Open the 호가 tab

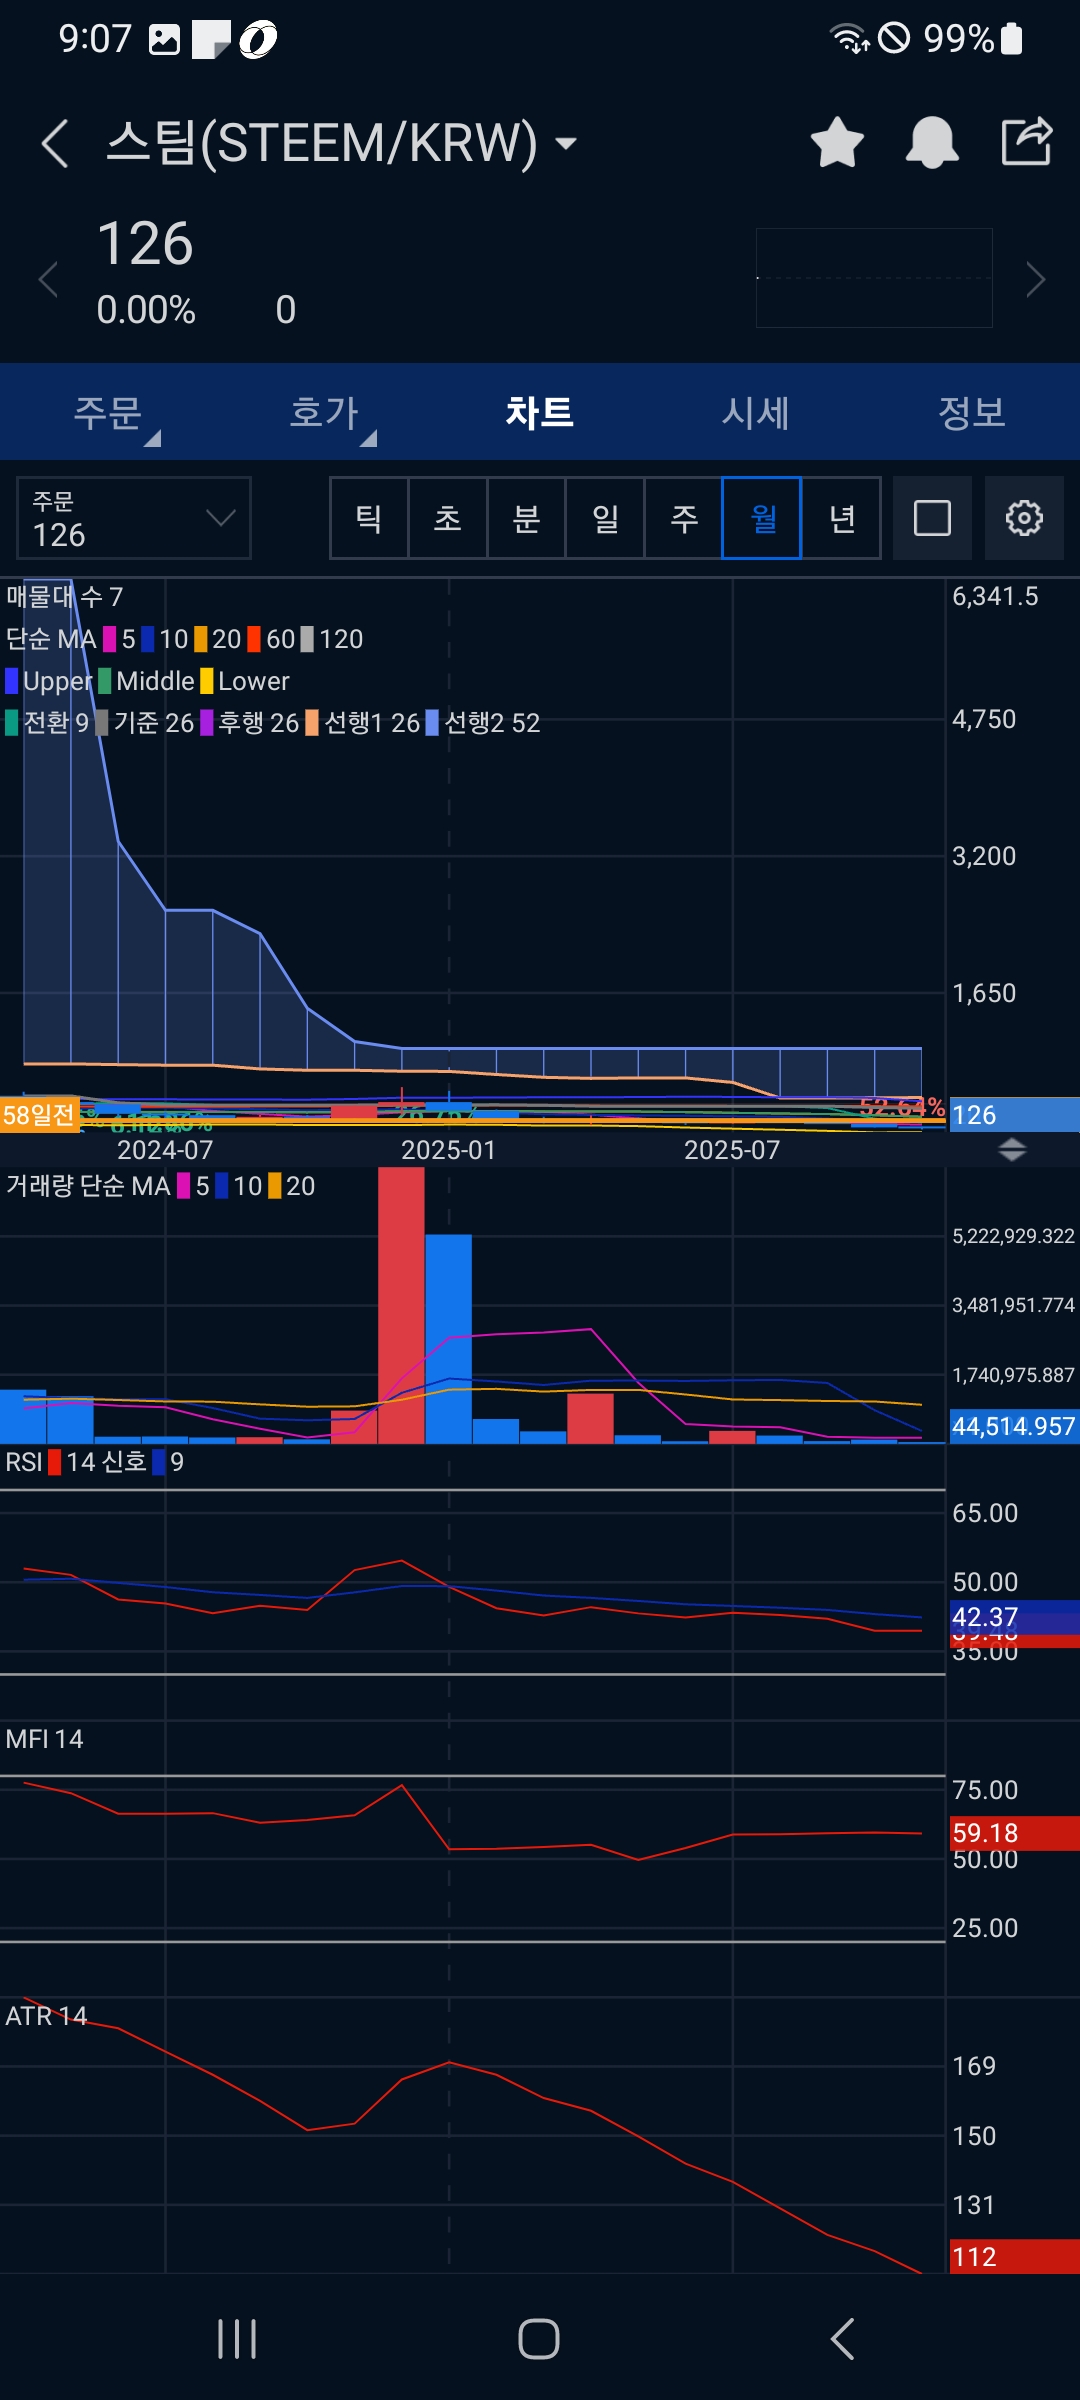coord(324,413)
